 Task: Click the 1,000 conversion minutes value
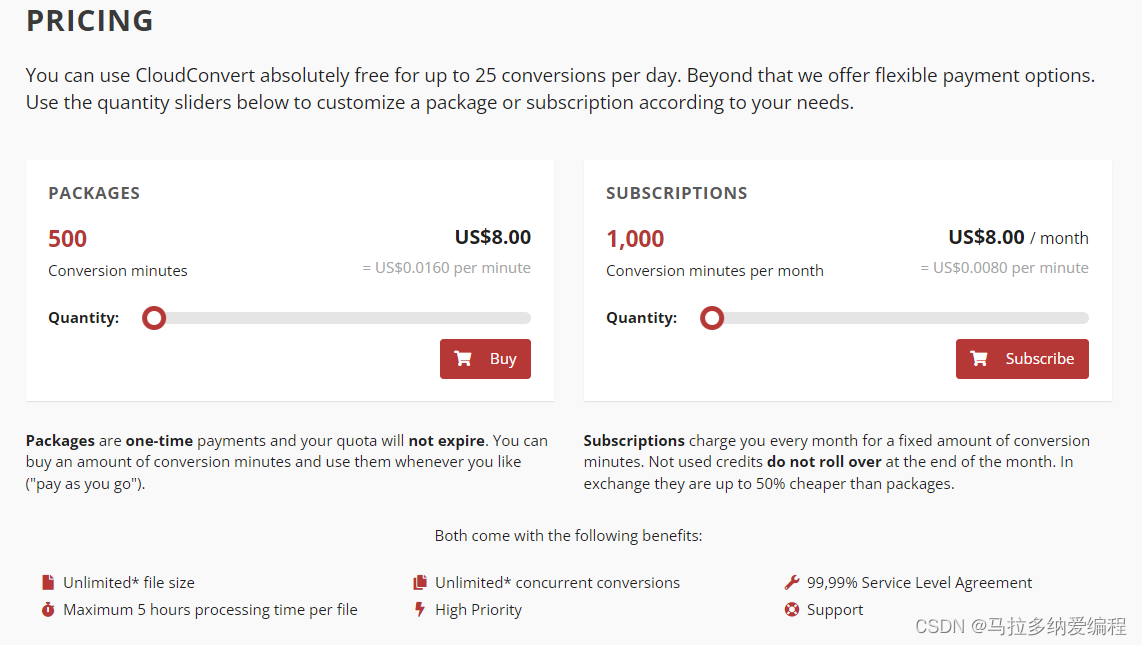(x=635, y=239)
